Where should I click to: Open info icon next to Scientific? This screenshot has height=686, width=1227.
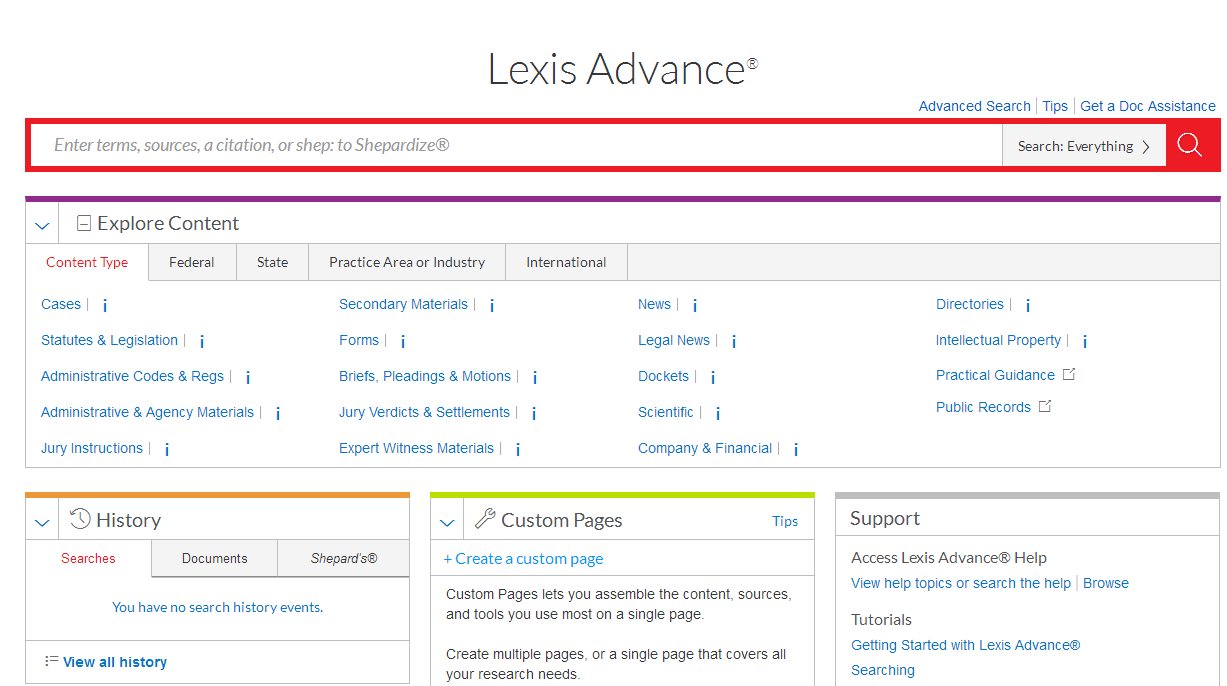pyautogui.click(x=718, y=414)
